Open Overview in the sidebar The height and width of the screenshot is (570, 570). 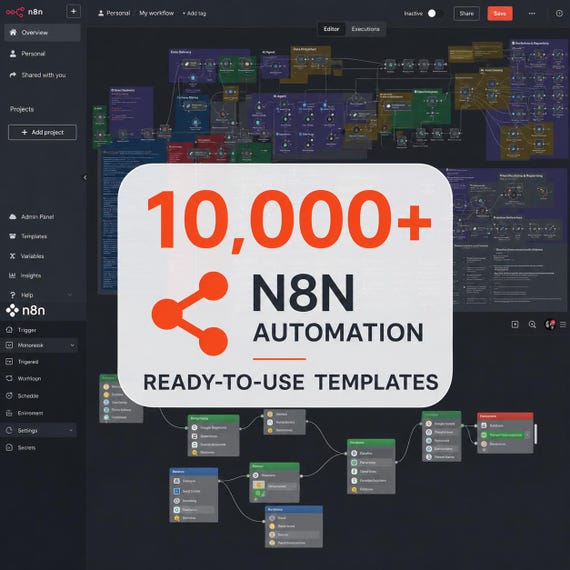42,33
